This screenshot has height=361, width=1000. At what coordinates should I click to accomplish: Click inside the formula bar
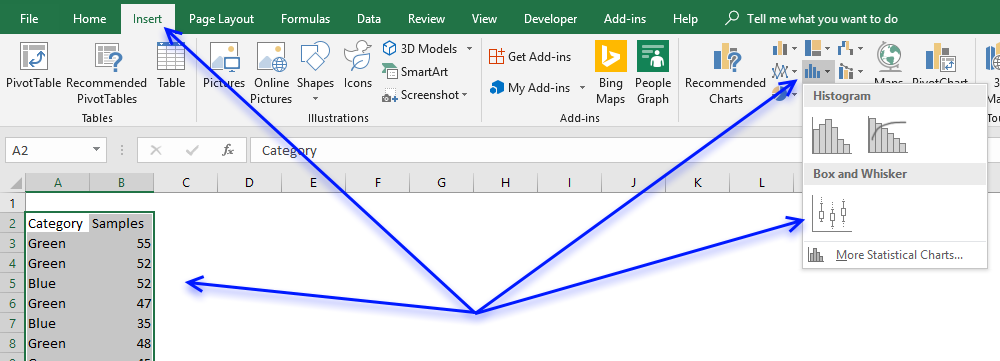[x=625, y=151]
